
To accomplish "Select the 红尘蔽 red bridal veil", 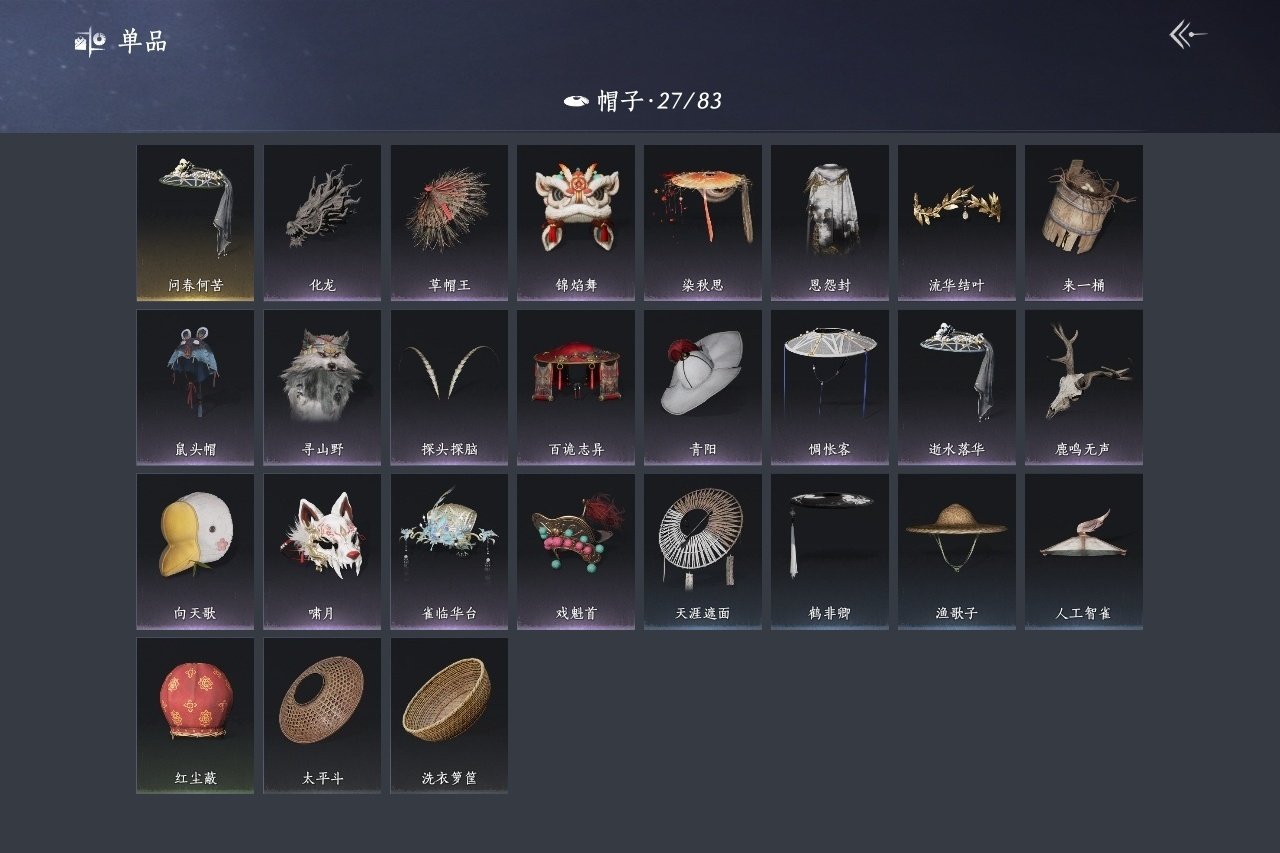I will tap(195, 715).
